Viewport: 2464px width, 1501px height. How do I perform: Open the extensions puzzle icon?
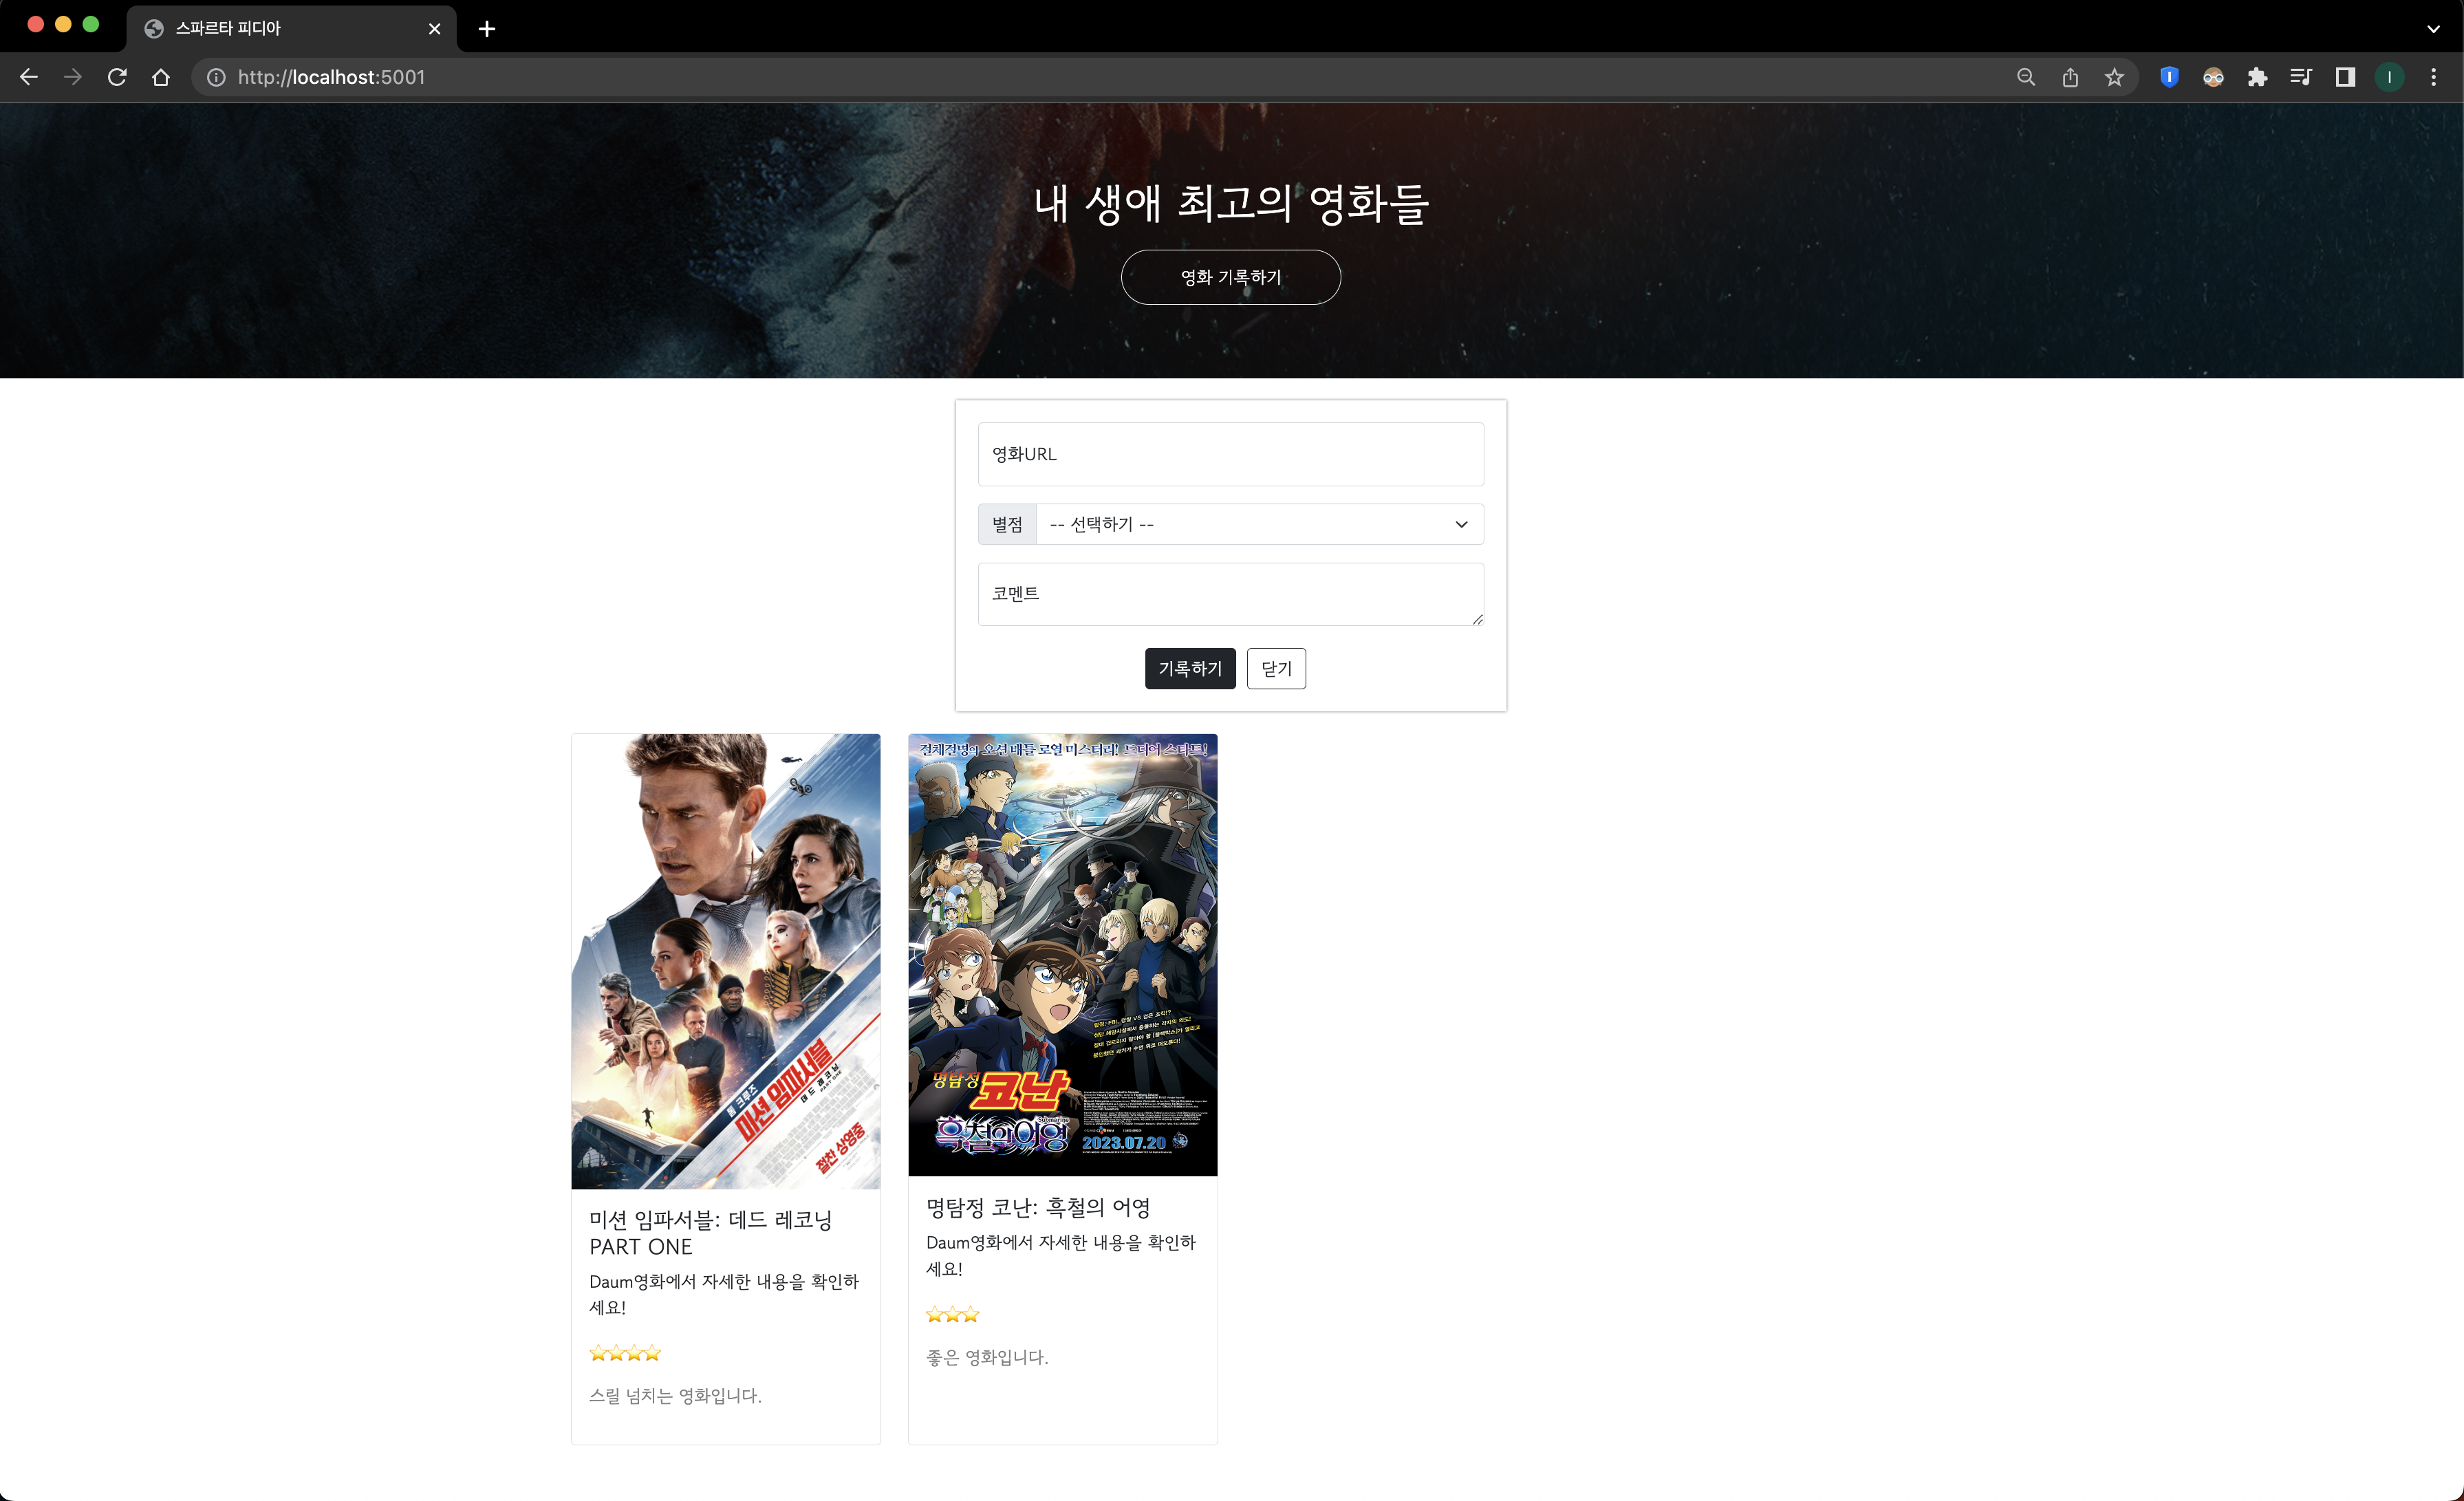[2257, 77]
